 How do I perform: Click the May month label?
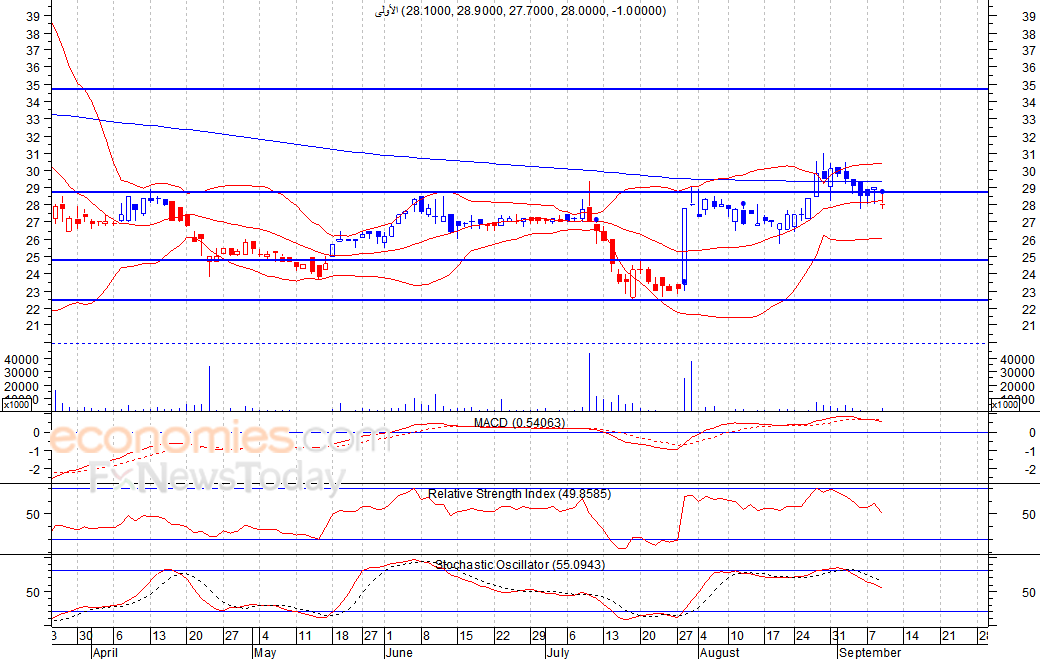coord(265,652)
